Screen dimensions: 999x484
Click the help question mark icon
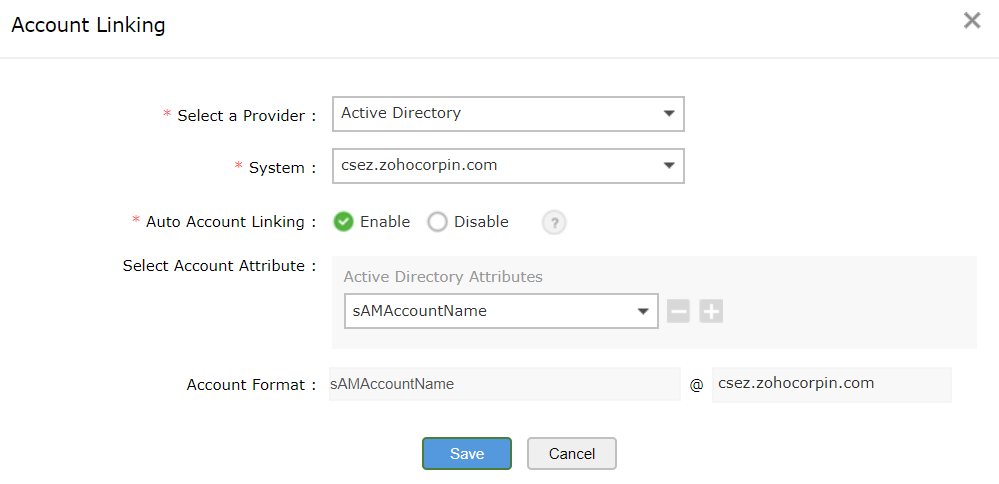[554, 223]
